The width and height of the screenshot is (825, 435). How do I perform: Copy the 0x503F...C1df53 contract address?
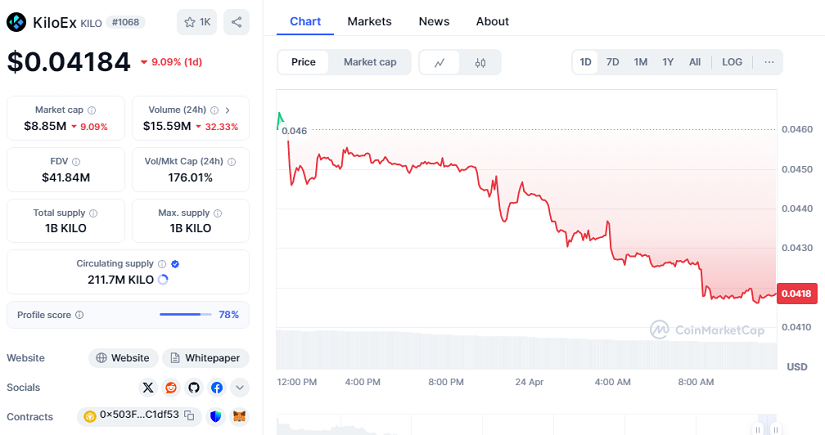pos(189,415)
